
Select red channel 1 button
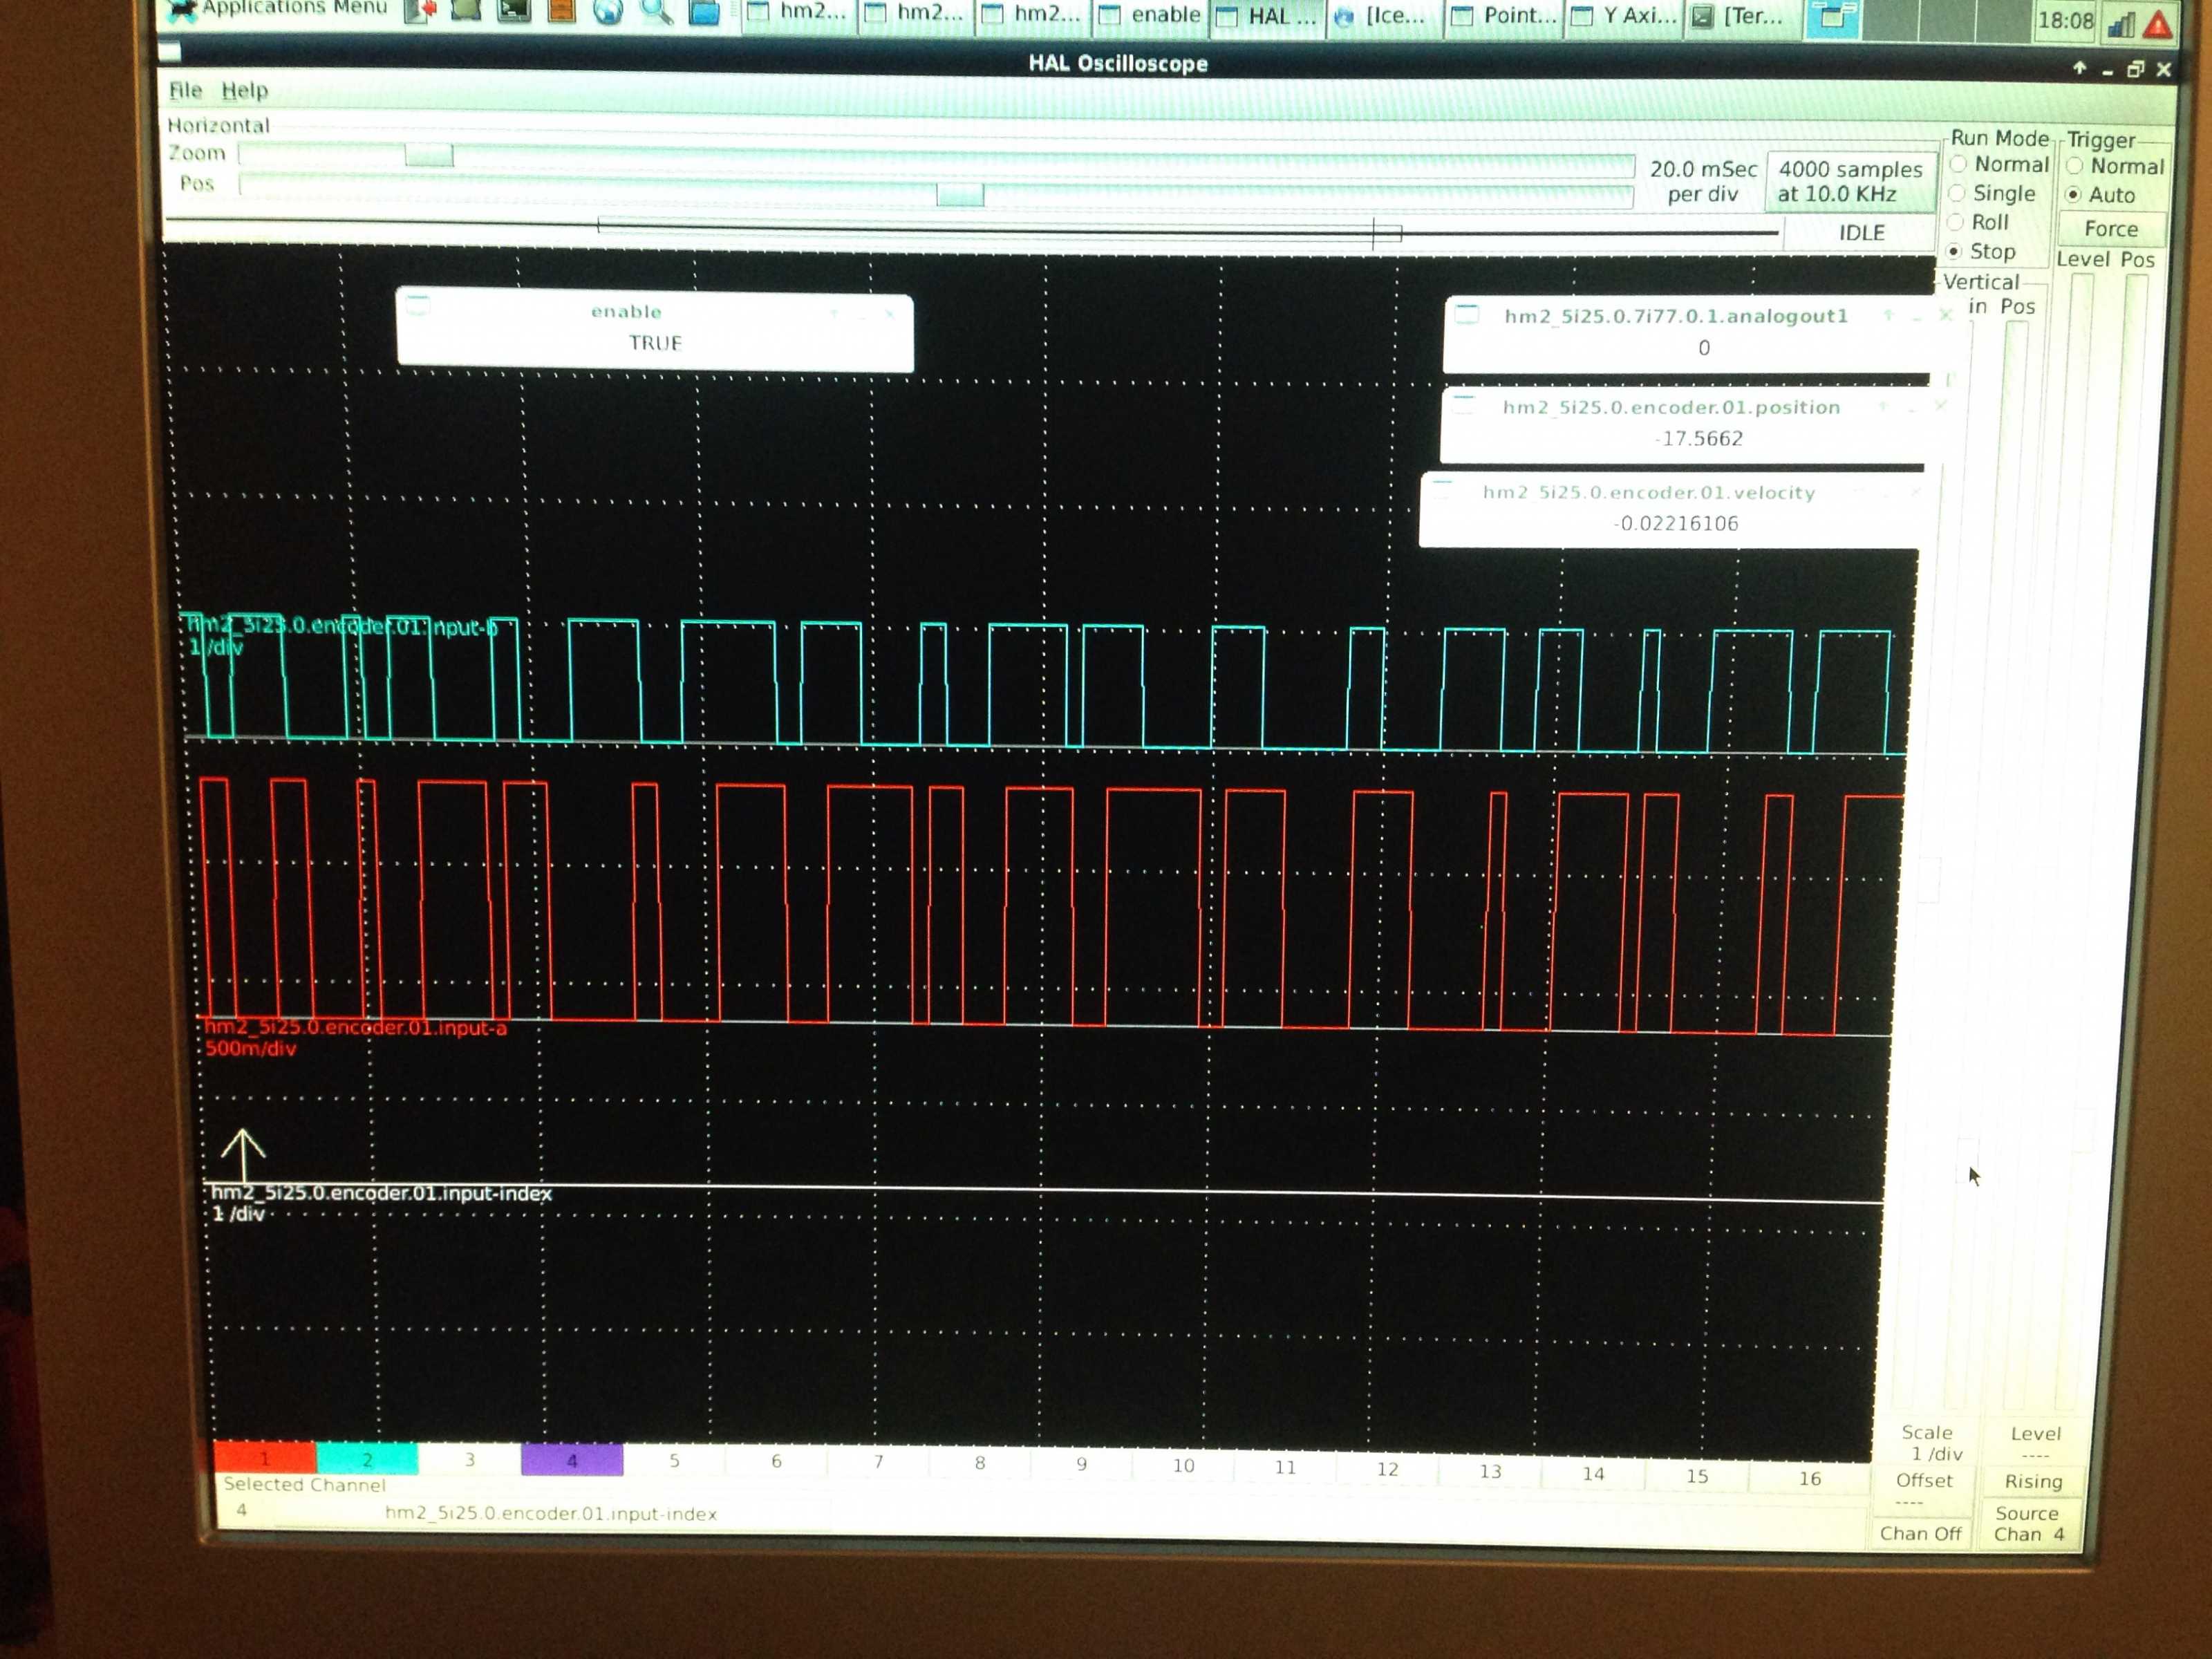point(265,1458)
